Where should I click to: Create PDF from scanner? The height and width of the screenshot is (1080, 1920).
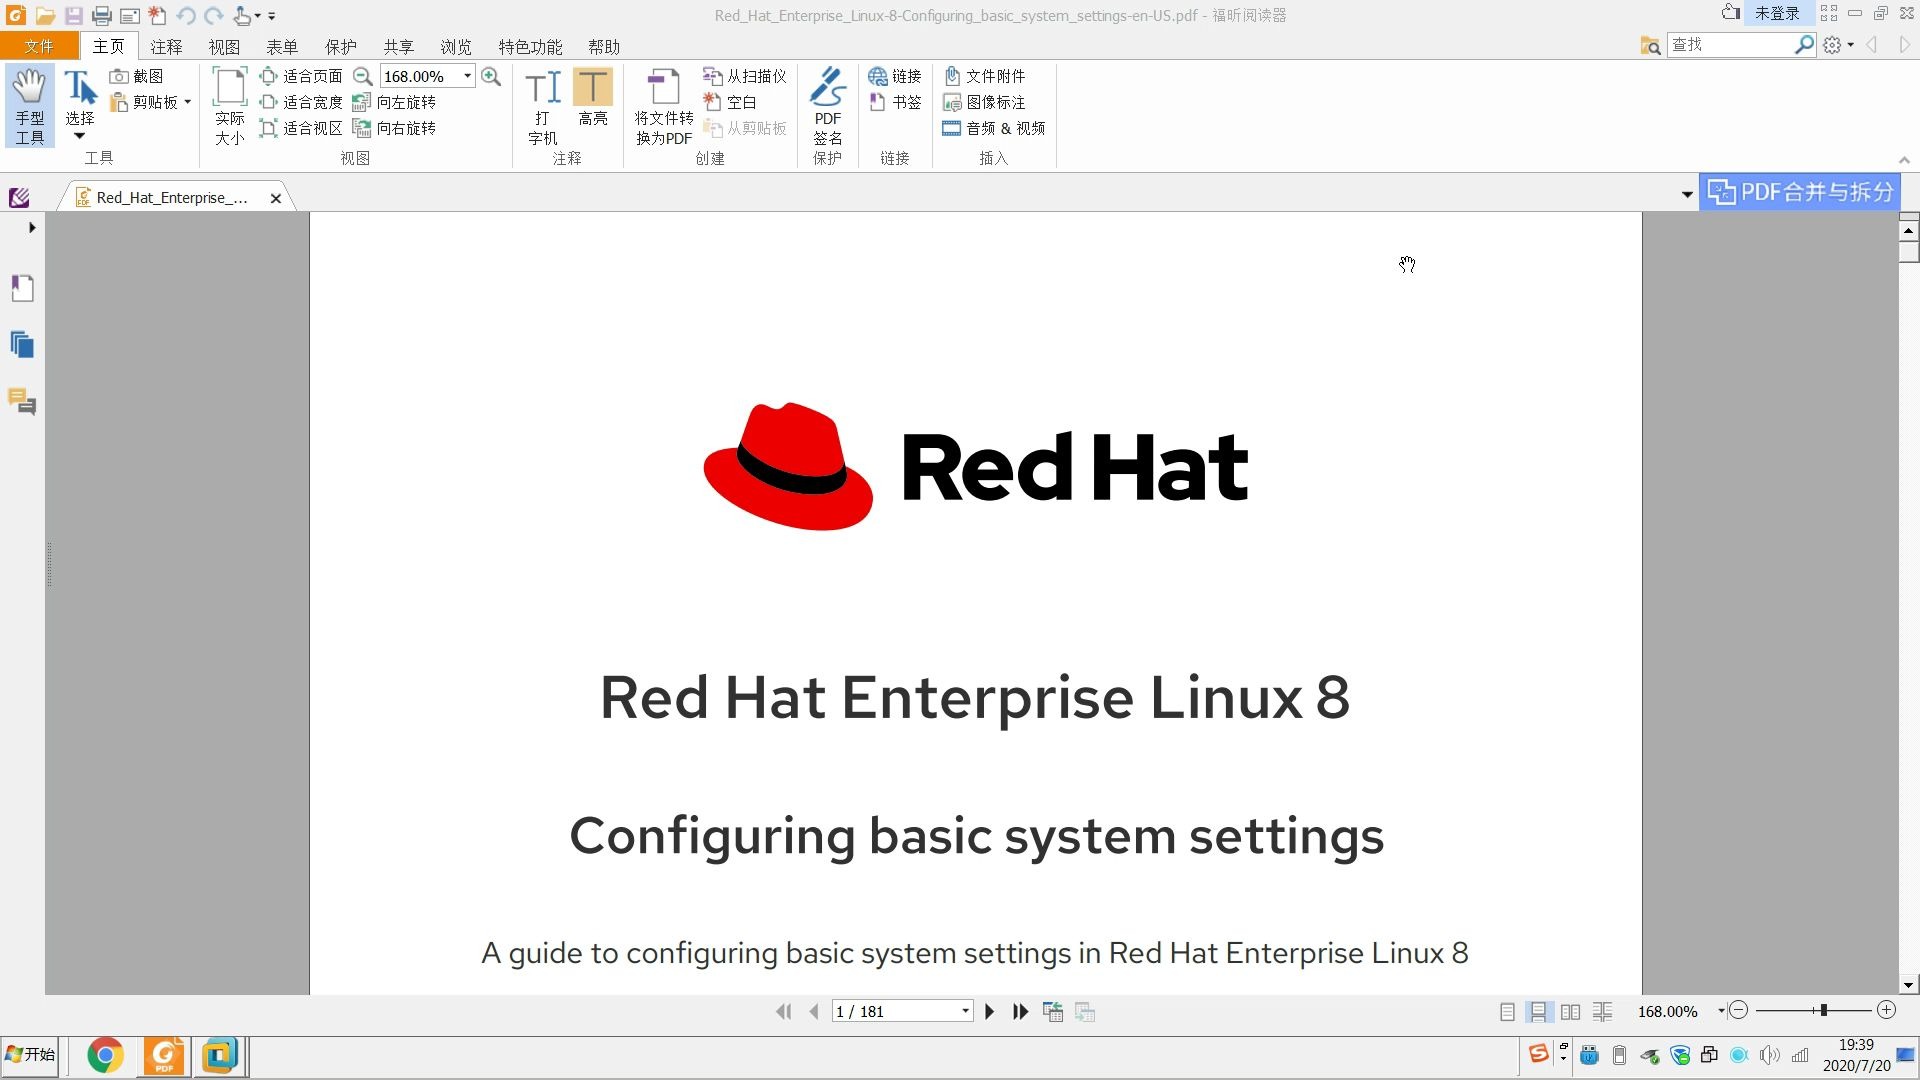click(745, 76)
